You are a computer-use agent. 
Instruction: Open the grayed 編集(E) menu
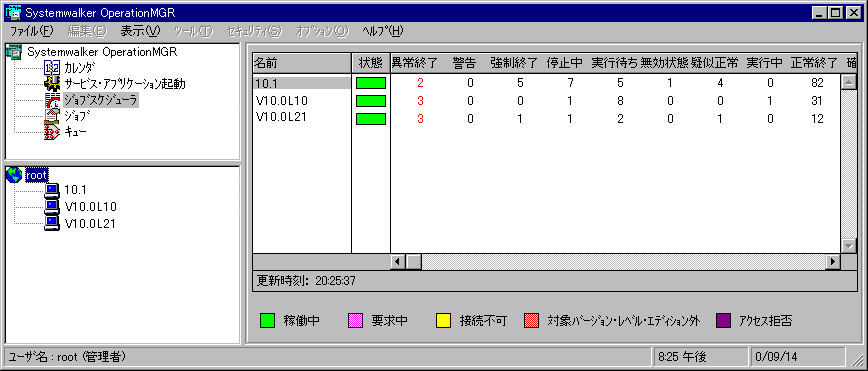point(87,31)
